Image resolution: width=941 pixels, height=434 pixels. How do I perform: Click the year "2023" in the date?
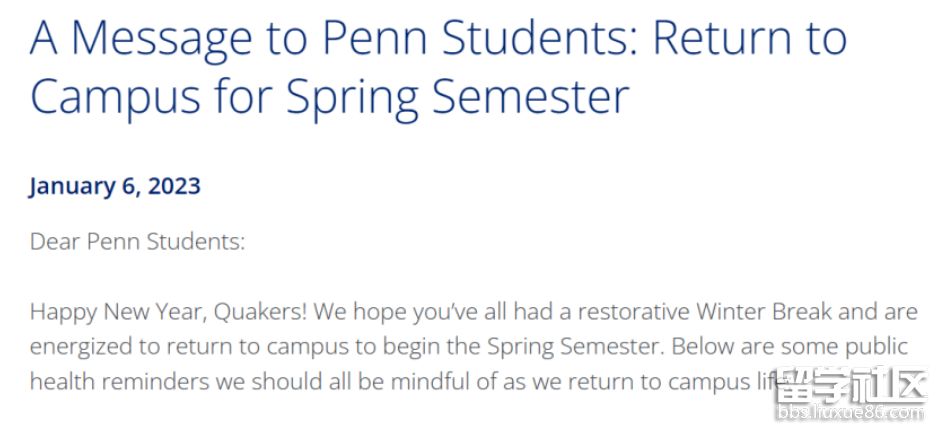click(x=174, y=186)
